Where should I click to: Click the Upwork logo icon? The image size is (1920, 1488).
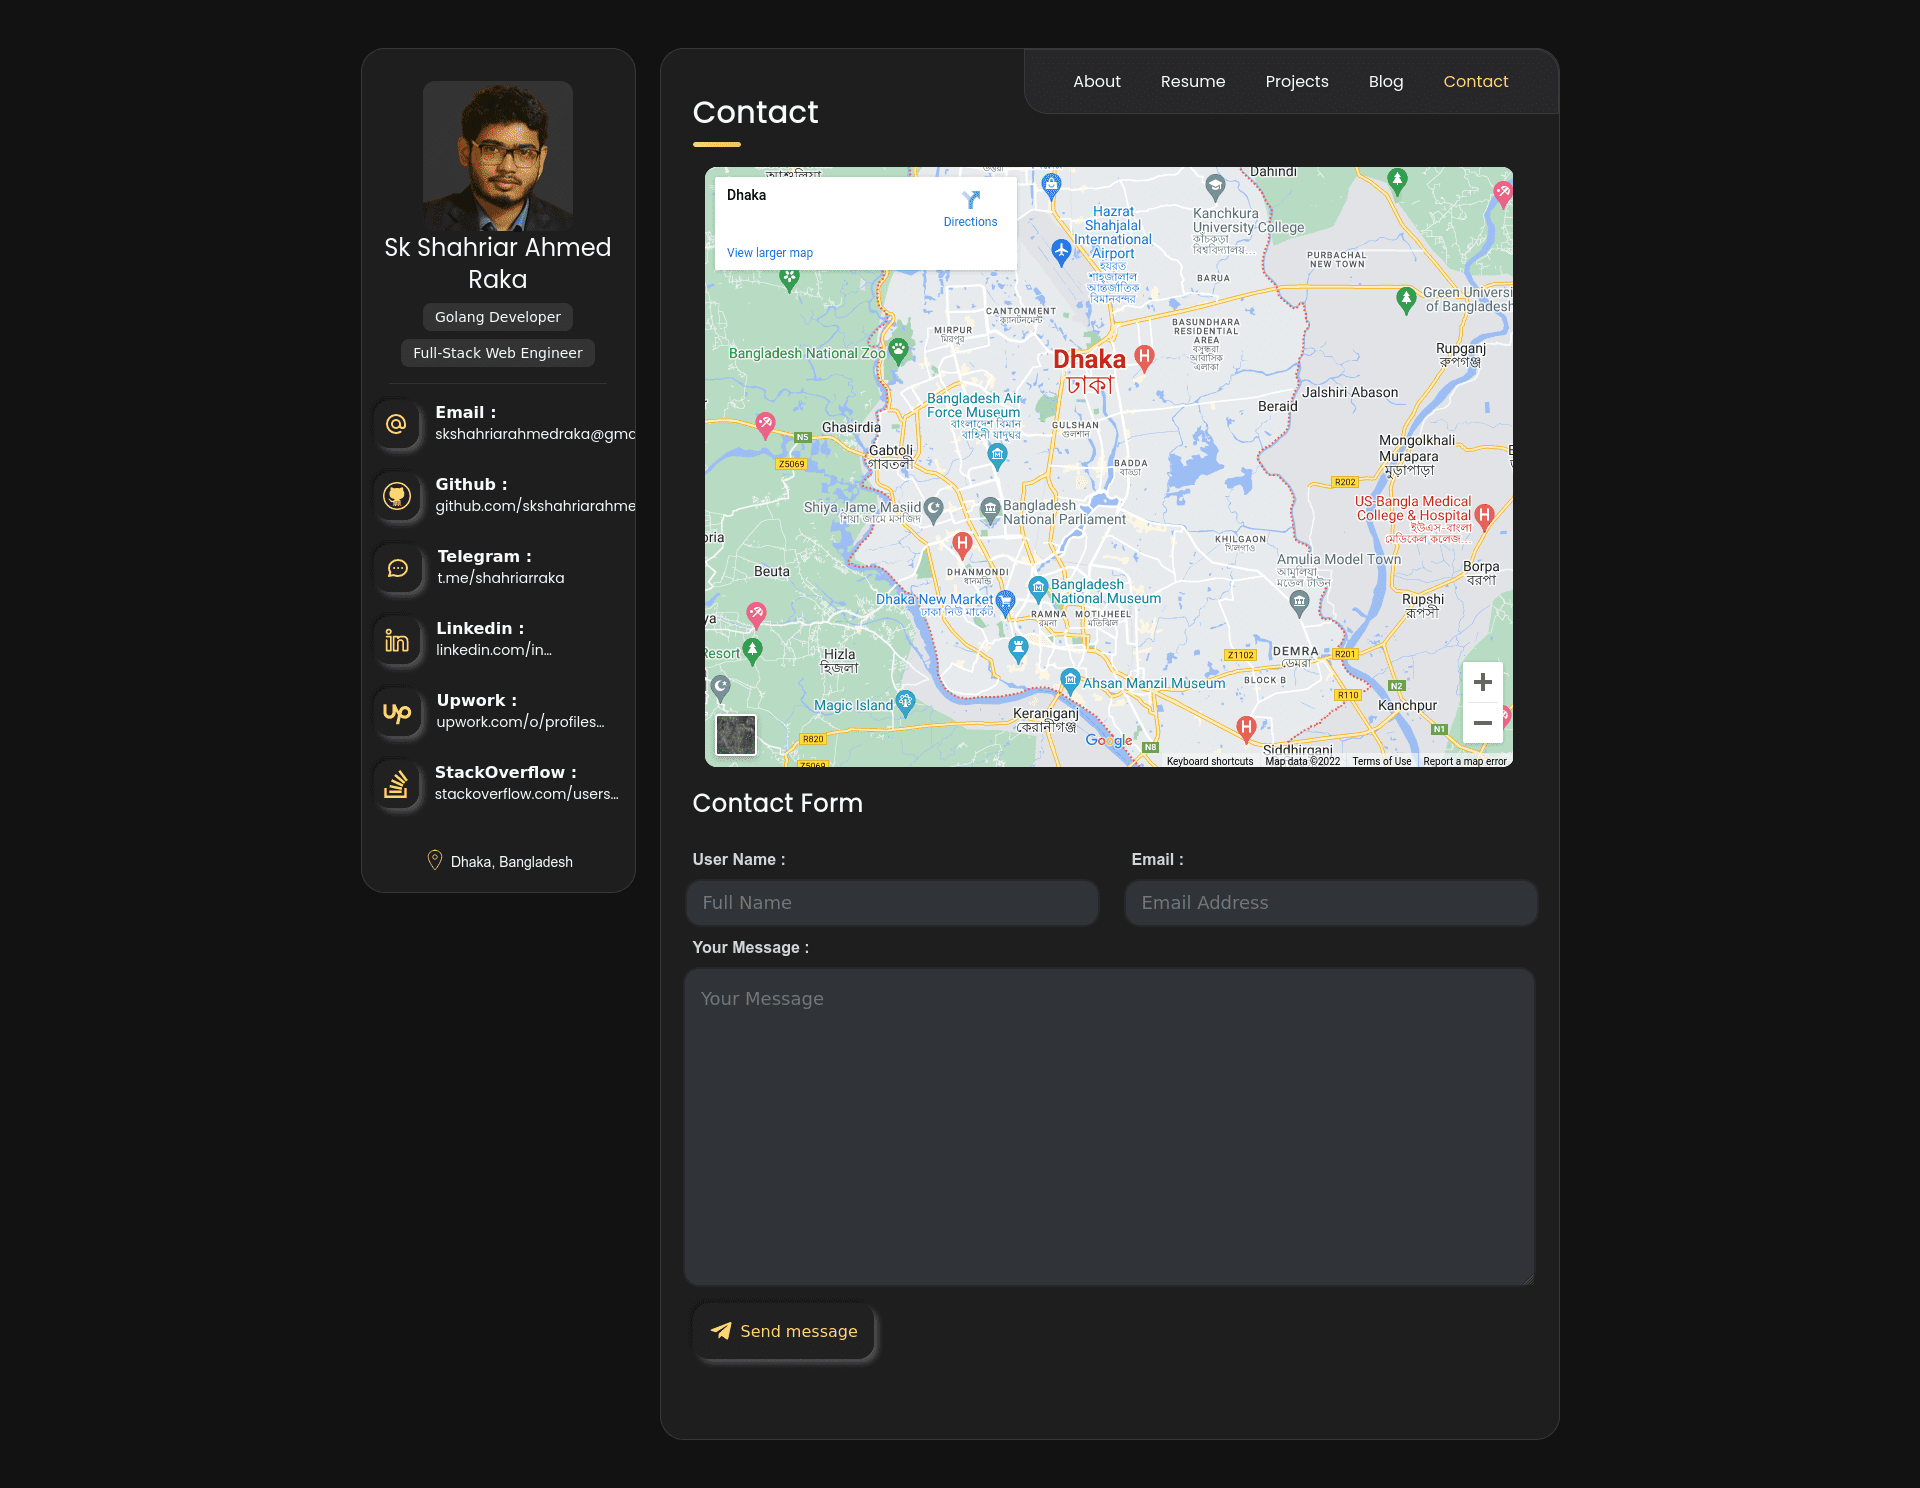click(x=397, y=712)
